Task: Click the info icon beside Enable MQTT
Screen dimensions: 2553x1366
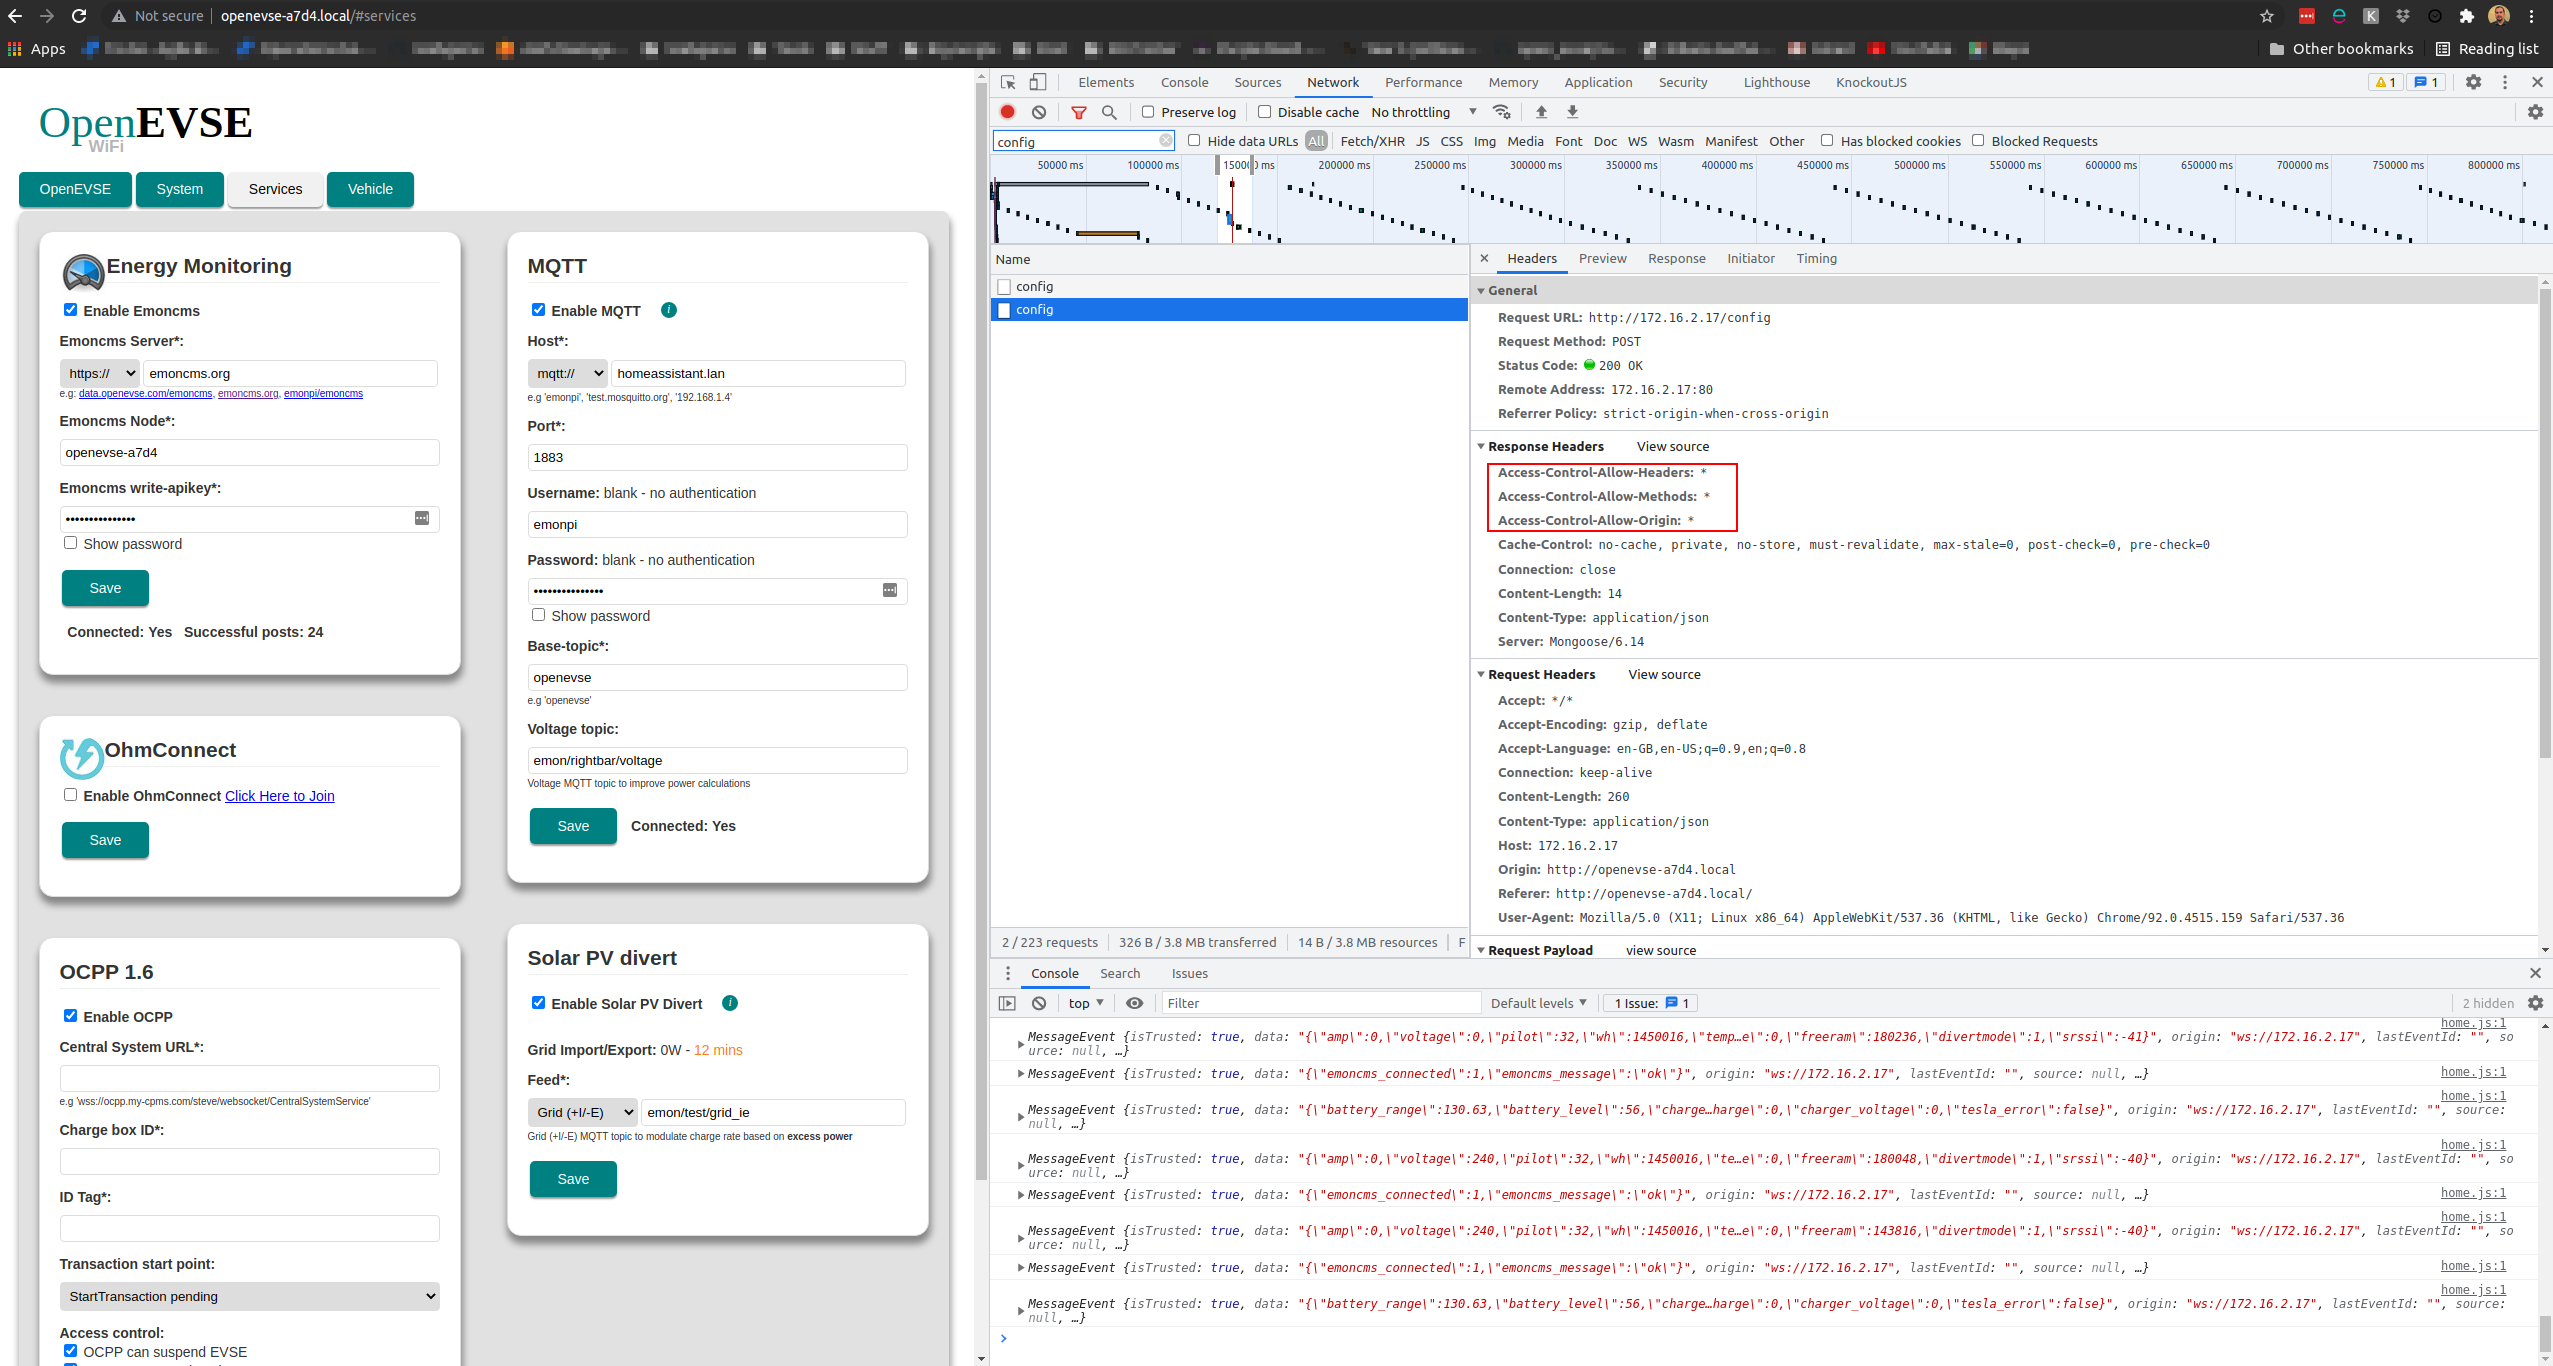Action: click(668, 310)
